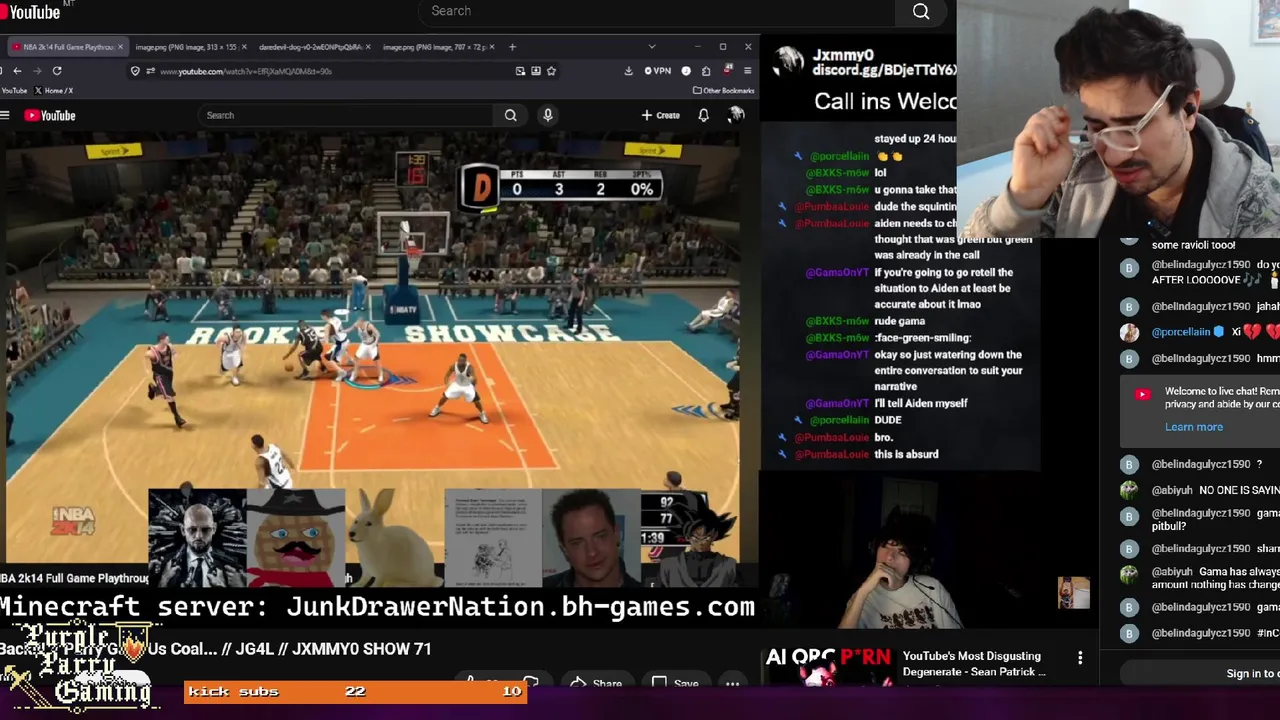Open the account avatar in inner YouTube
Viewport: 1280px width, 720px height.
pyautogui.click(x=736, y=115)
